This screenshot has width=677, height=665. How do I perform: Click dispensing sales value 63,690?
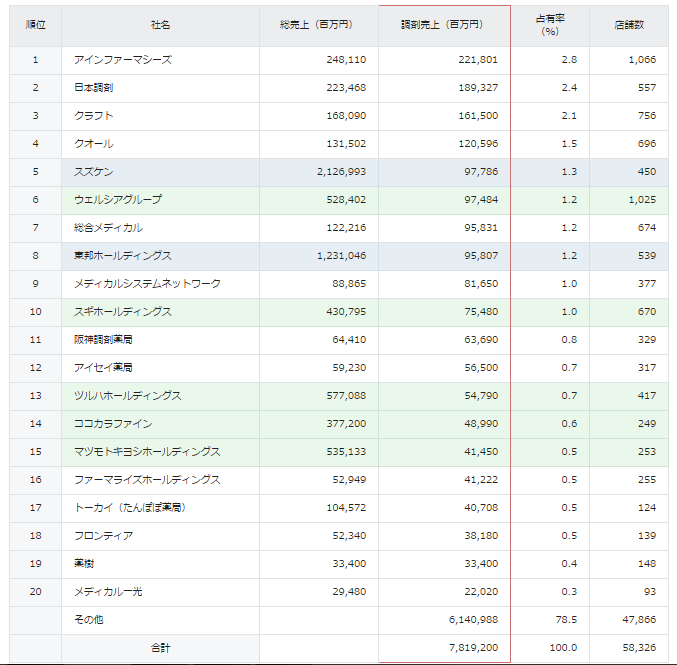pos(481,340)
